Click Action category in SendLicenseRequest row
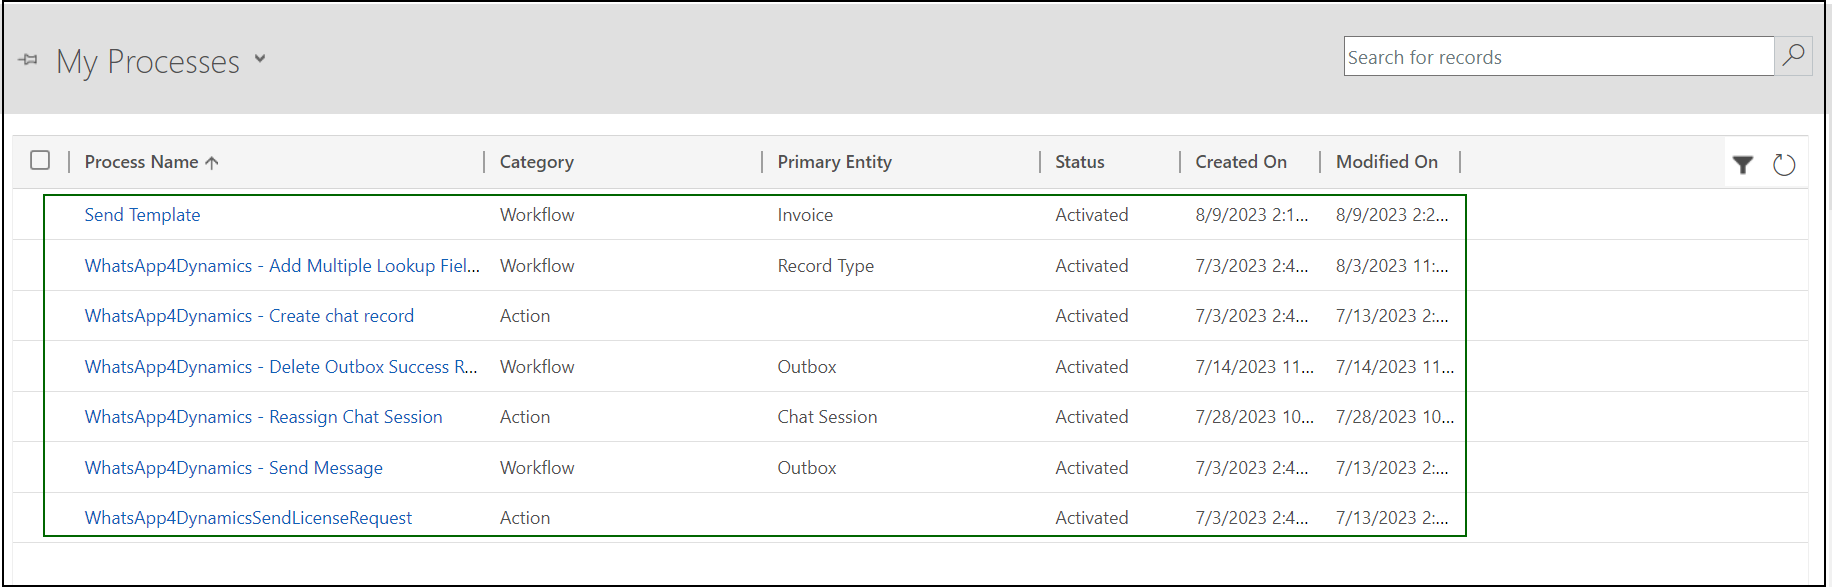The height and width of the screenshot is (587, 1832). coord(525,518)
